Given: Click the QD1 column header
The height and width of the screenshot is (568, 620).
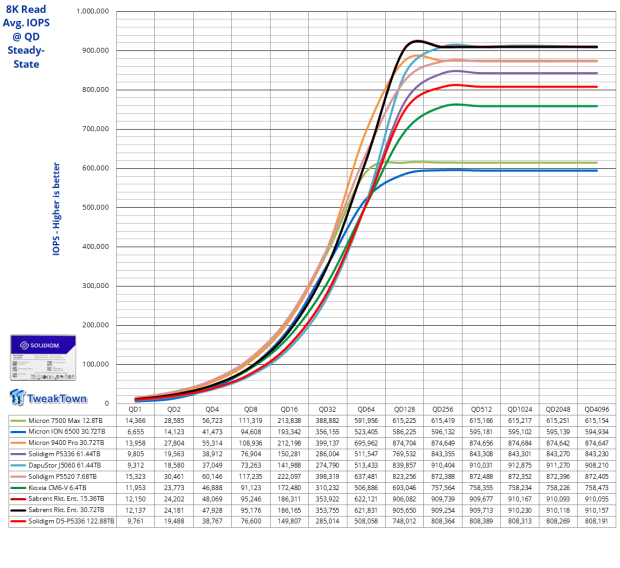Looking at the screenshot, I should [135, 409].
